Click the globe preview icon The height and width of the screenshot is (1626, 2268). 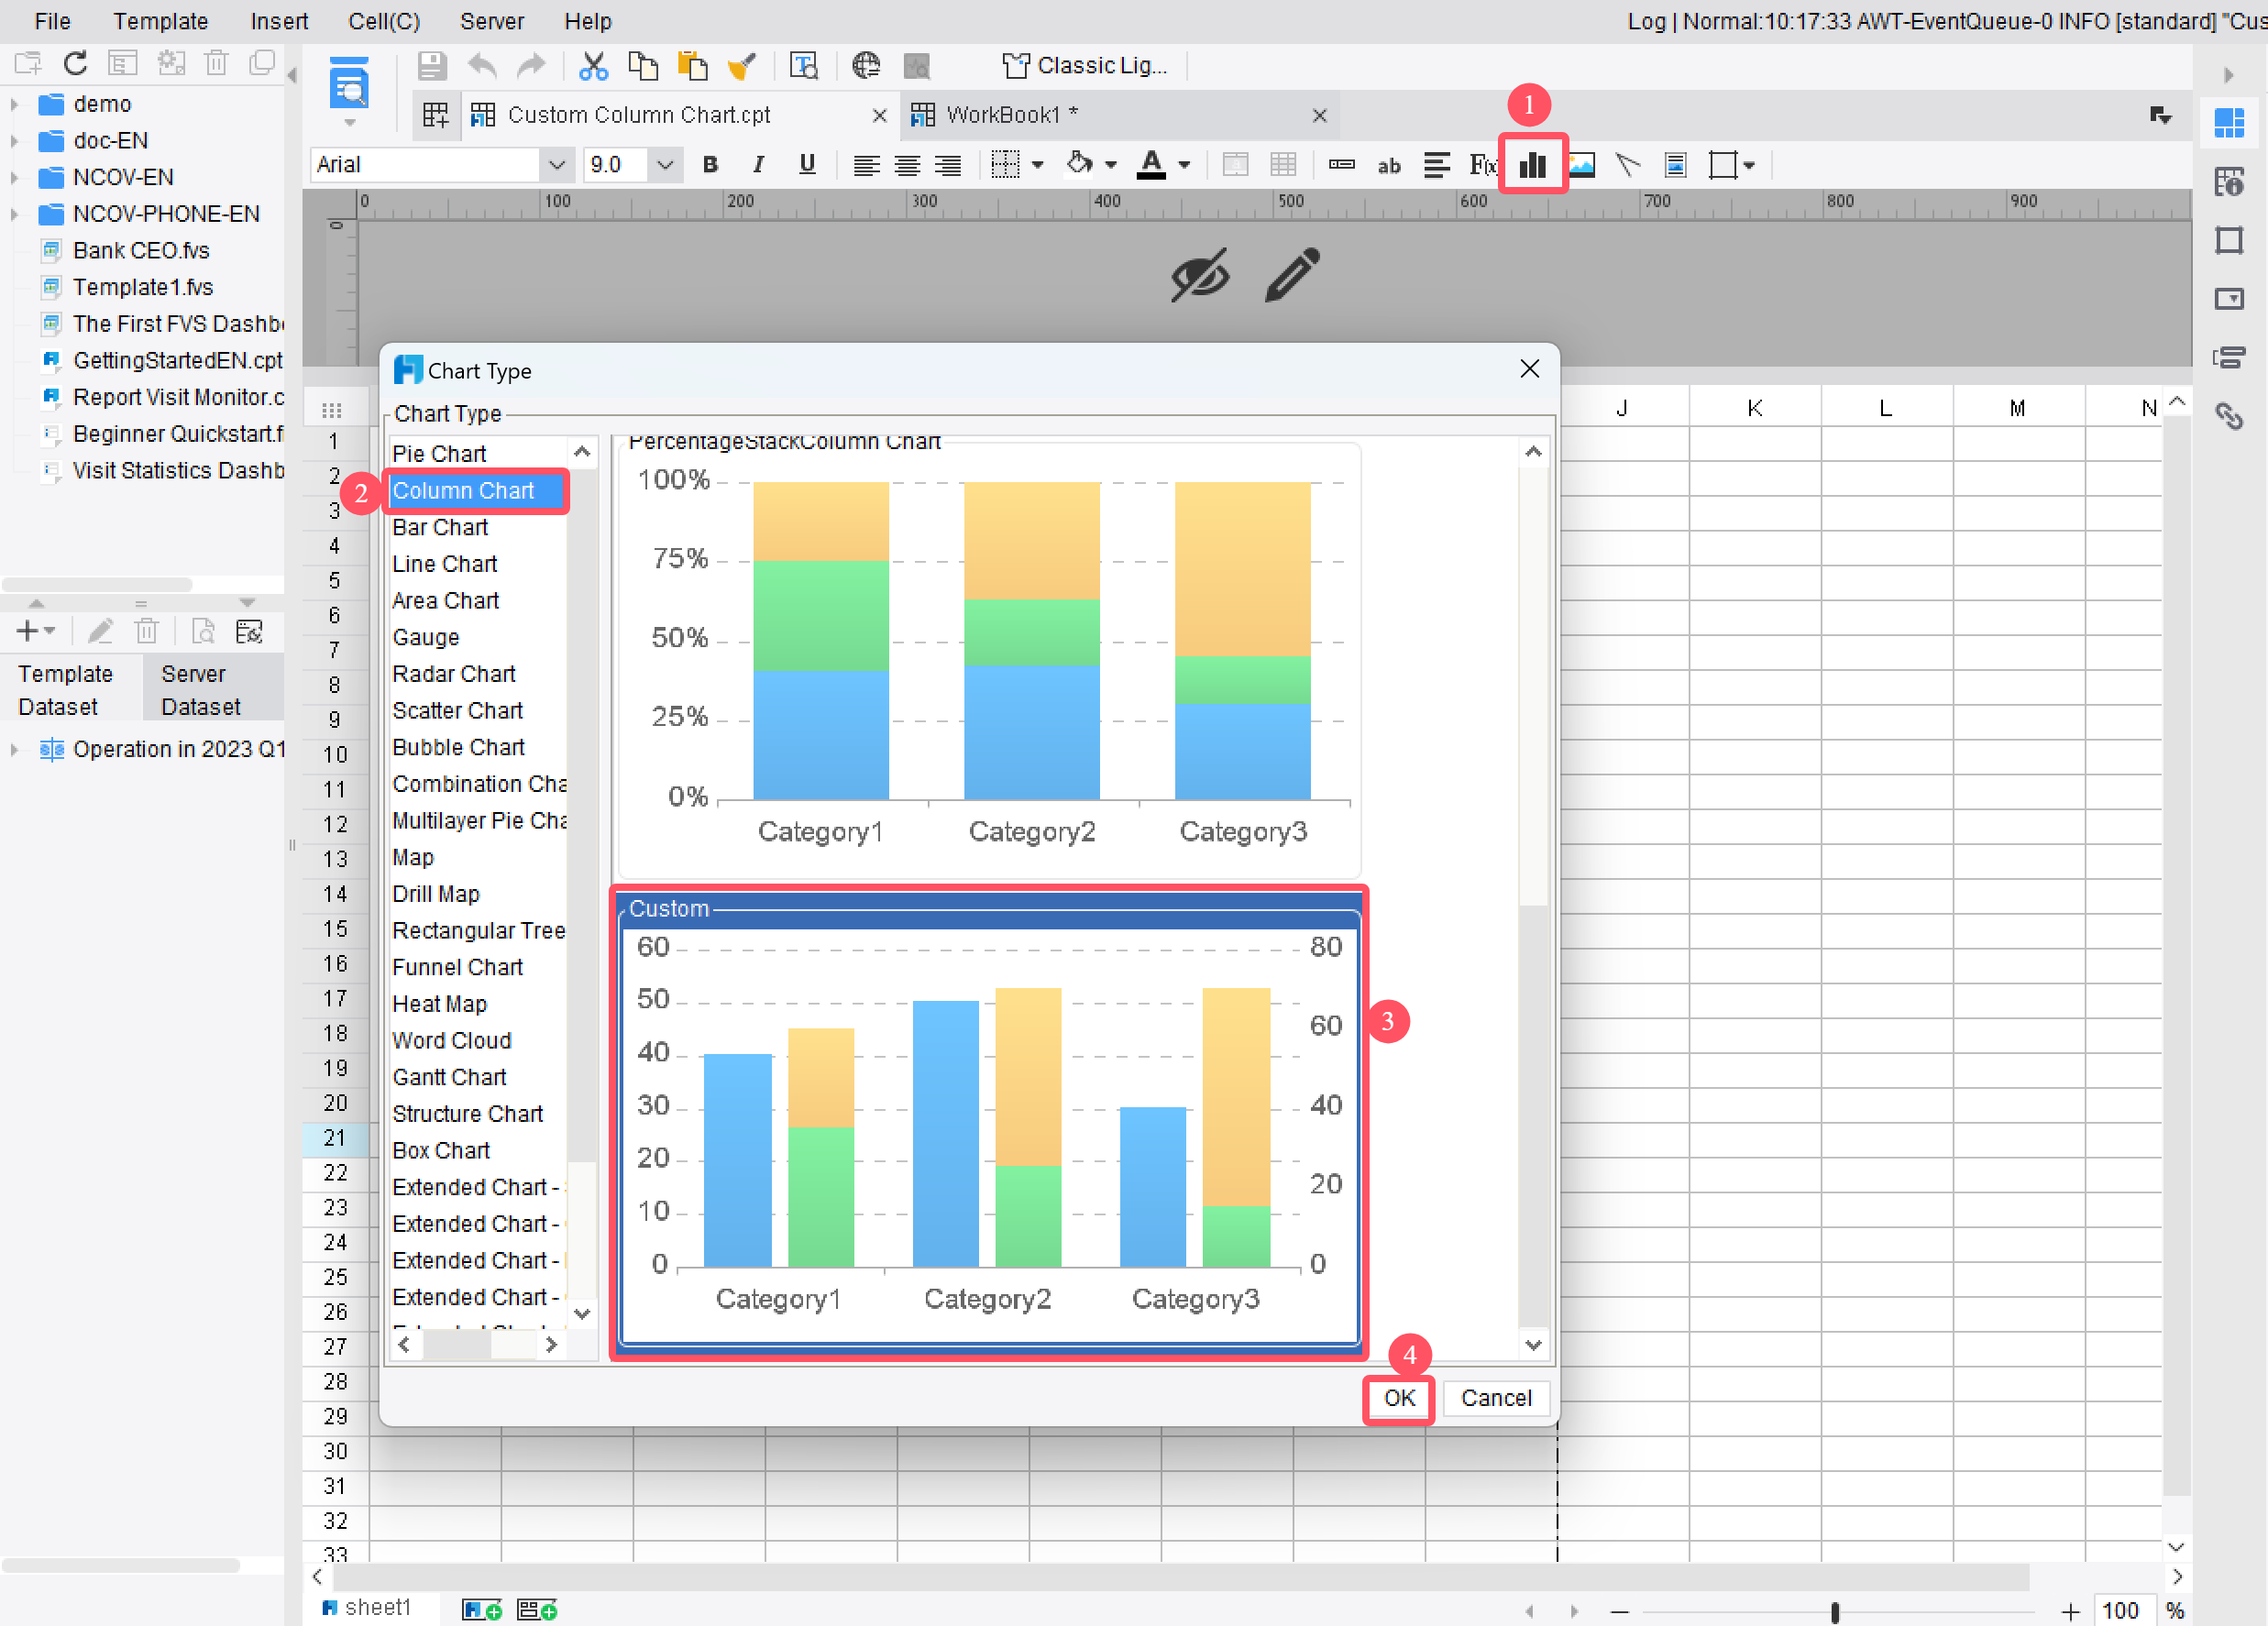pyautogui.click(x=865, y=66)
